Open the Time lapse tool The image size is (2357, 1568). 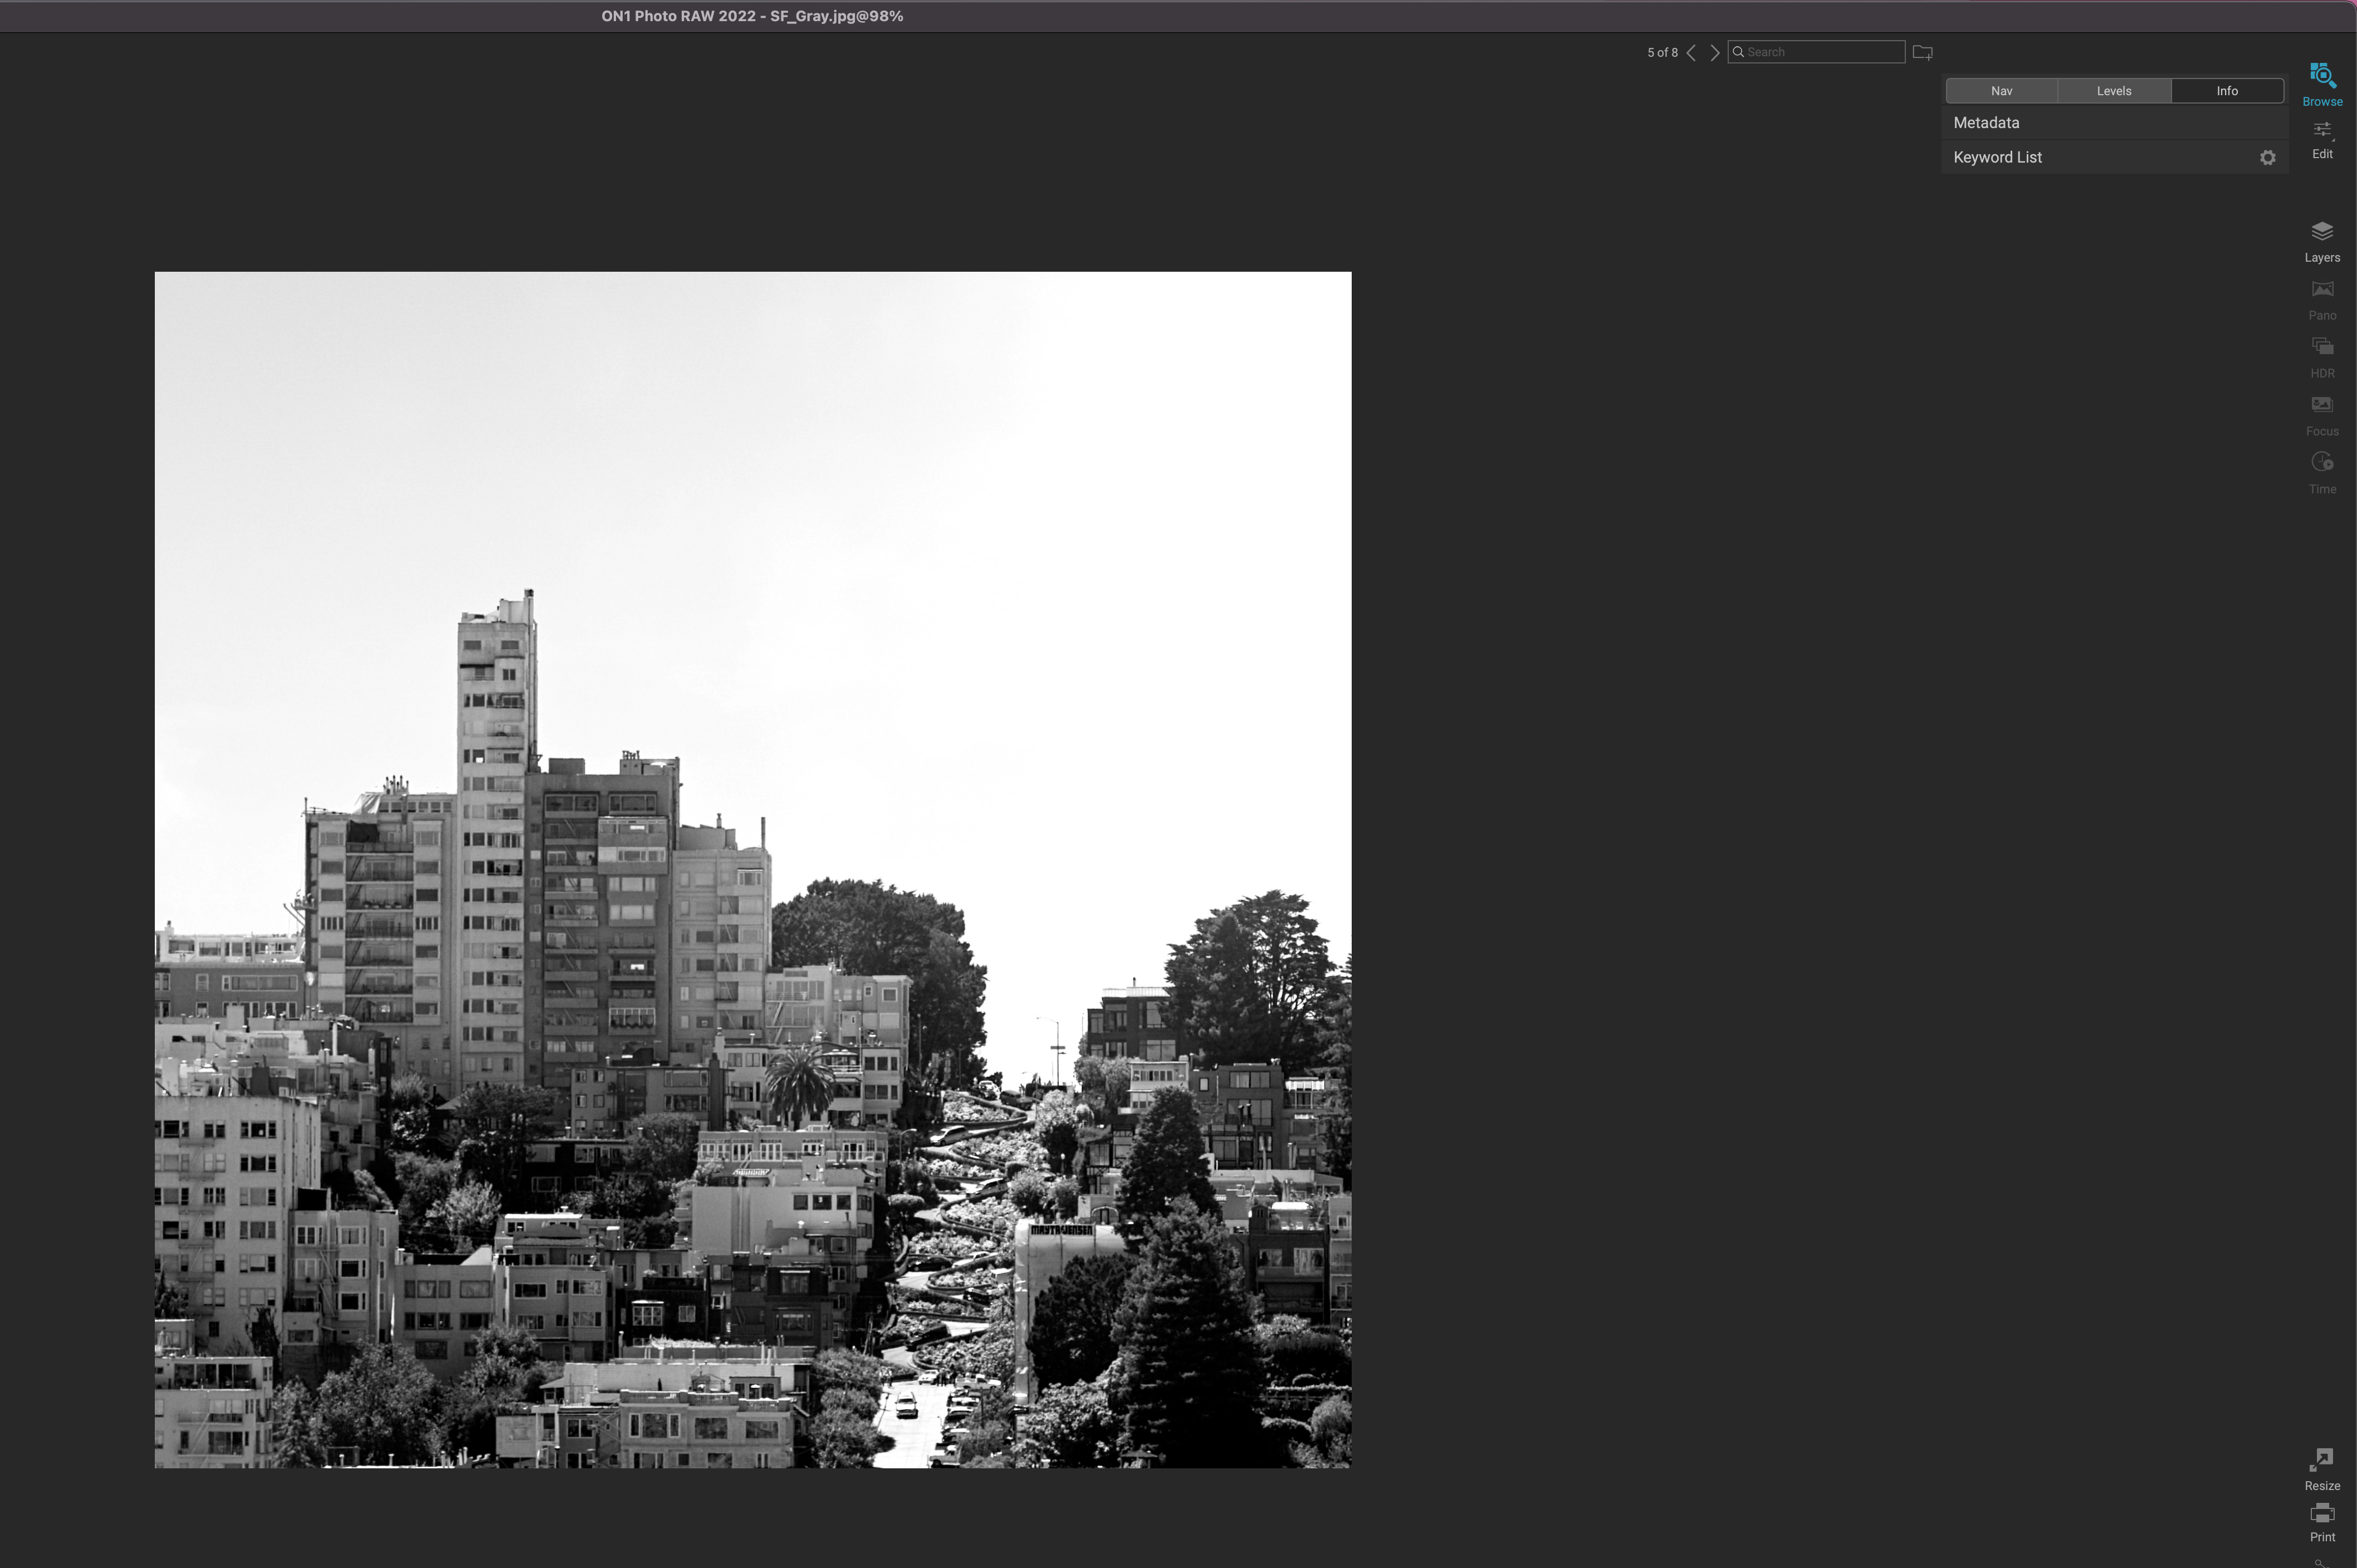point(2321,472)
